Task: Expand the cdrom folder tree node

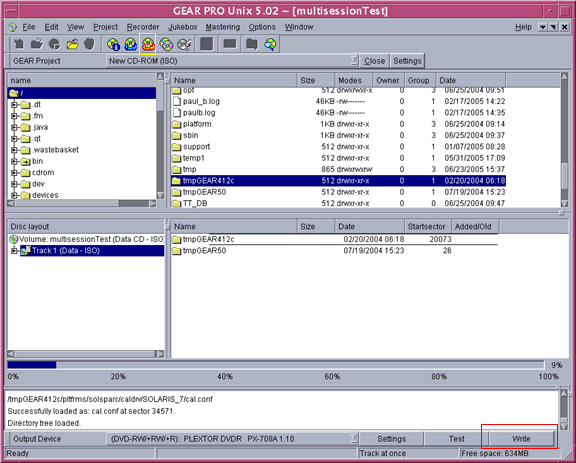Action: point(14,173)
